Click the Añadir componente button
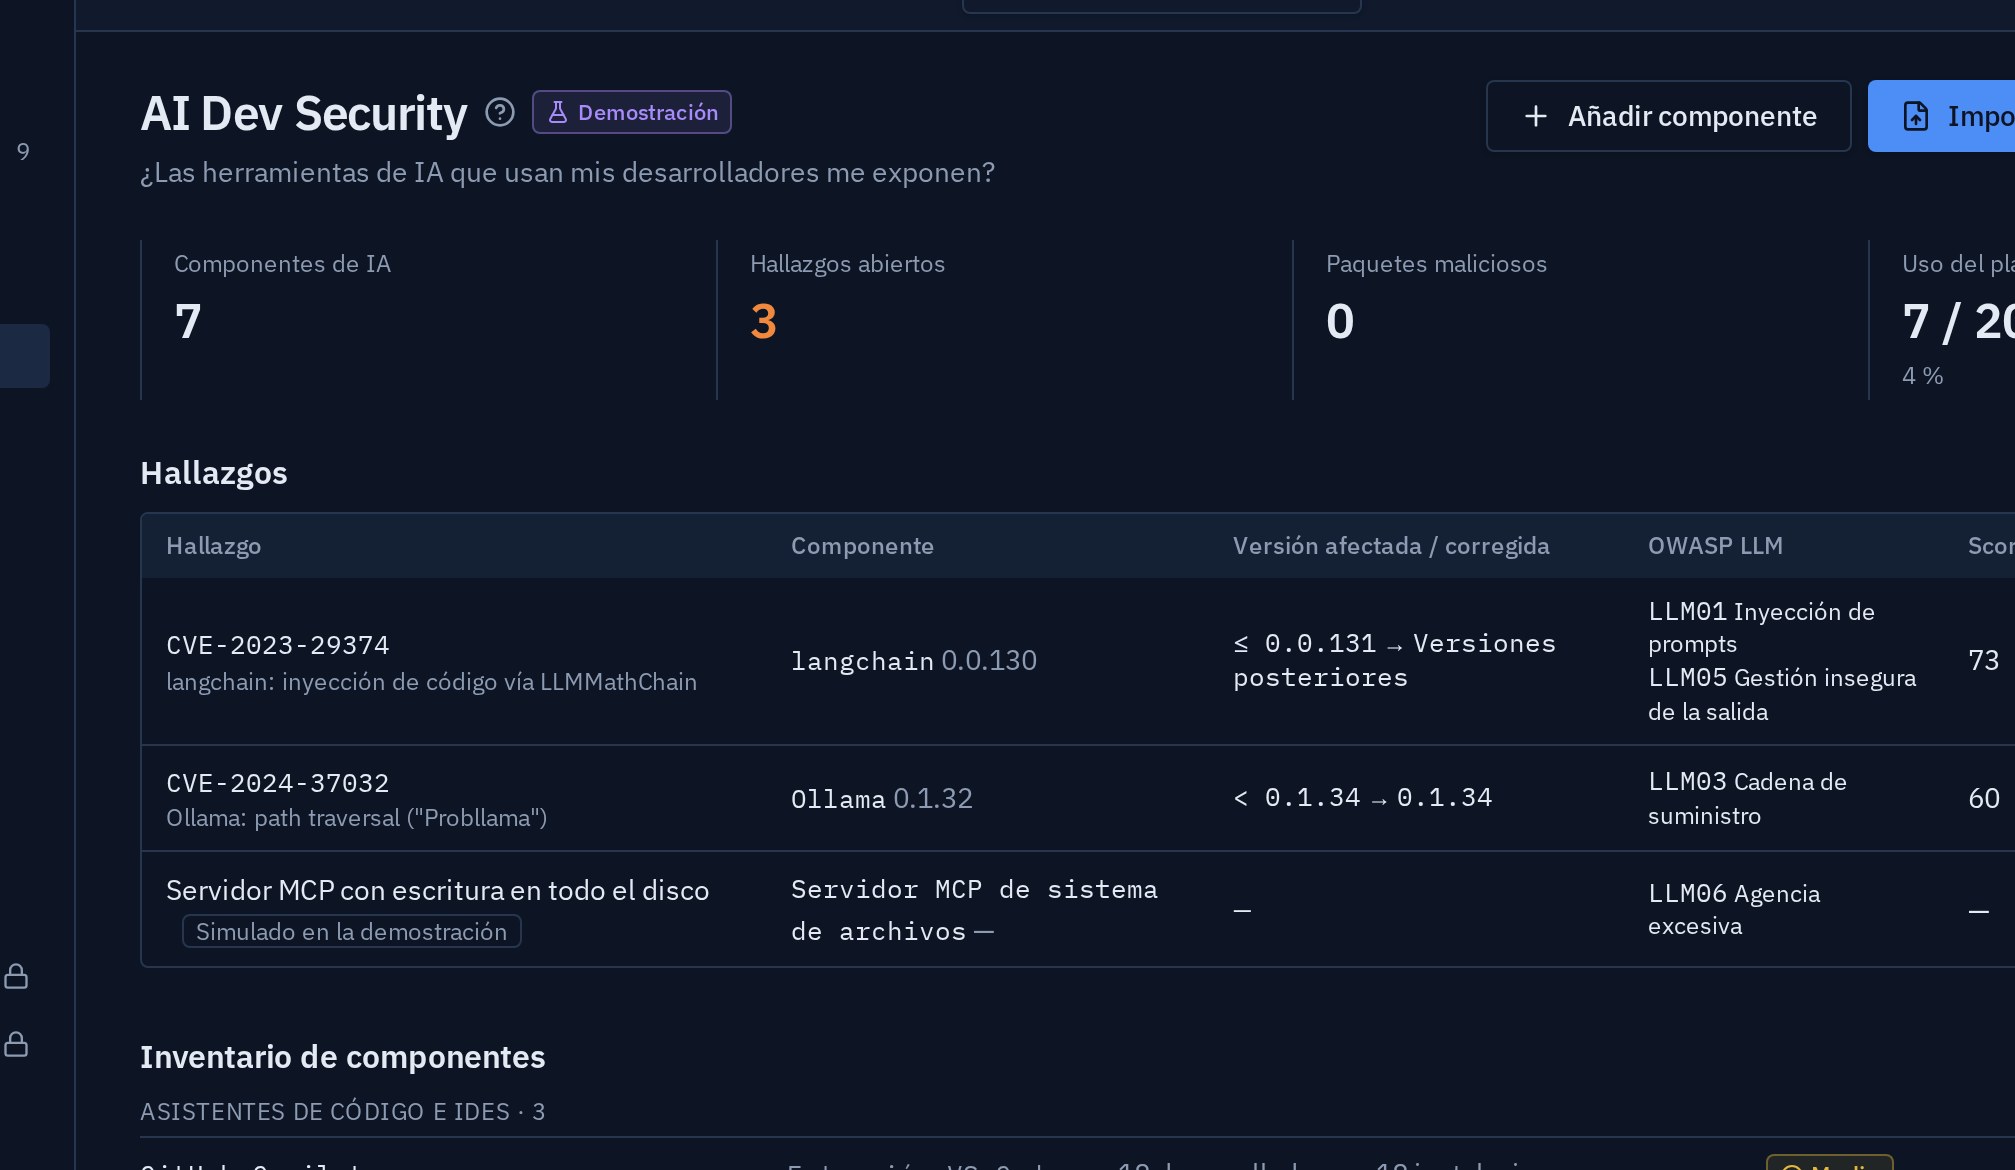 1668,116
